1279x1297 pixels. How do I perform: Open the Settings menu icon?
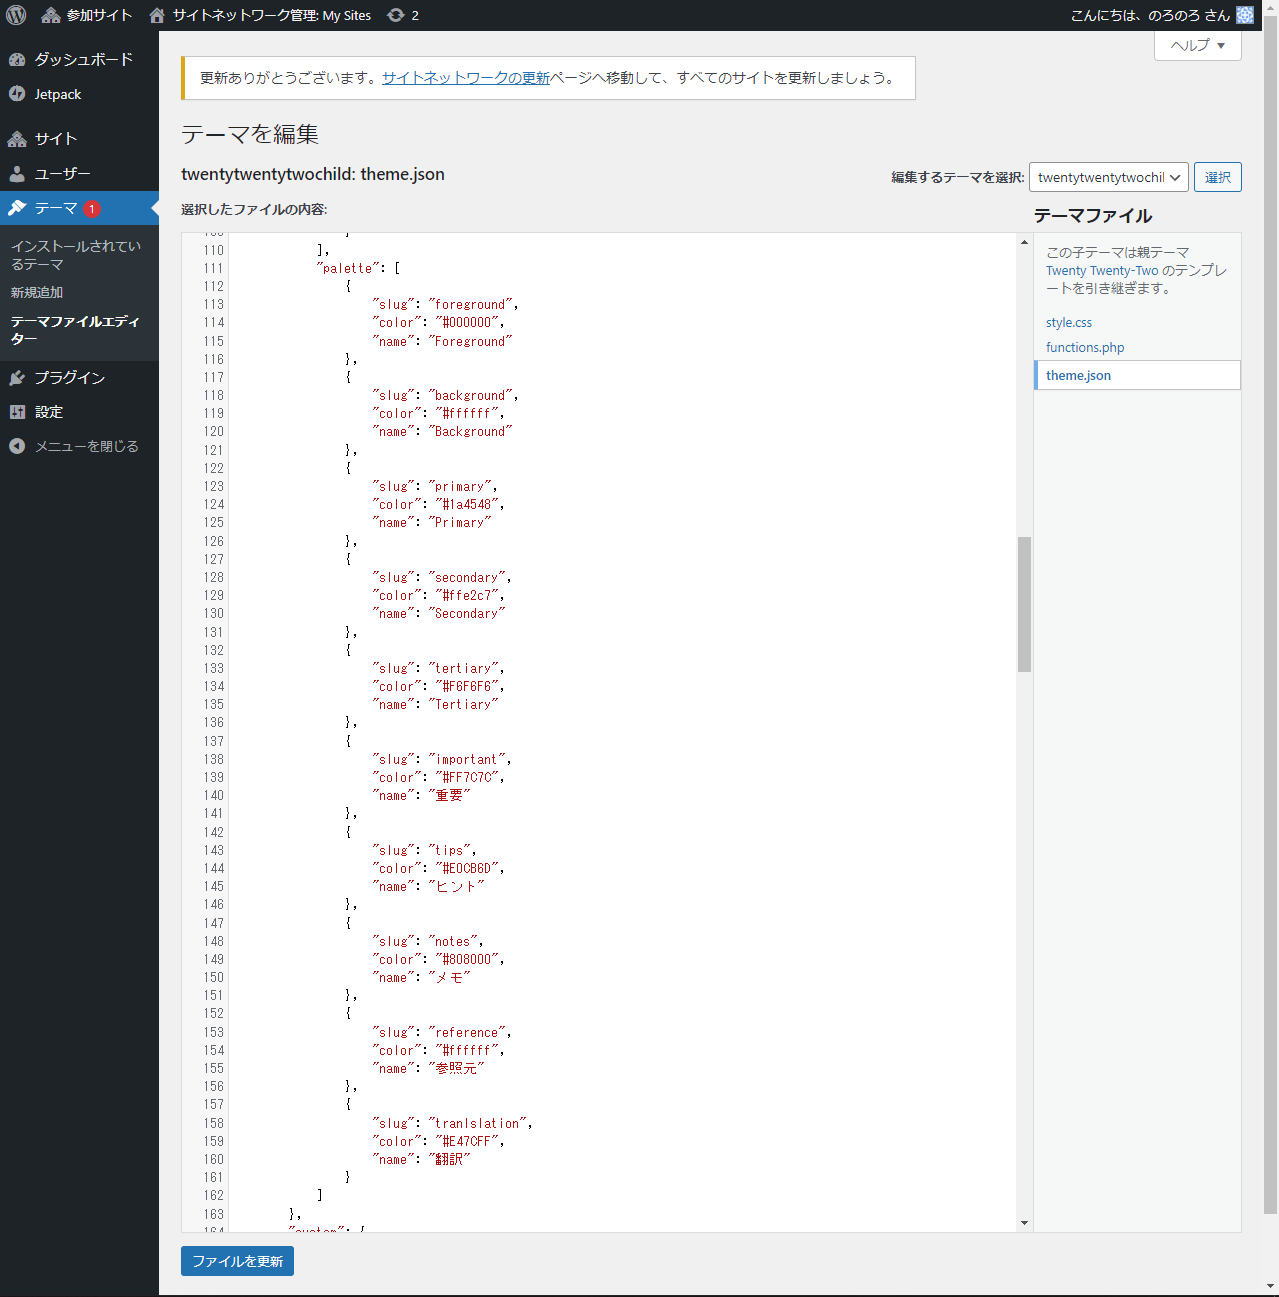pos(17,412)
